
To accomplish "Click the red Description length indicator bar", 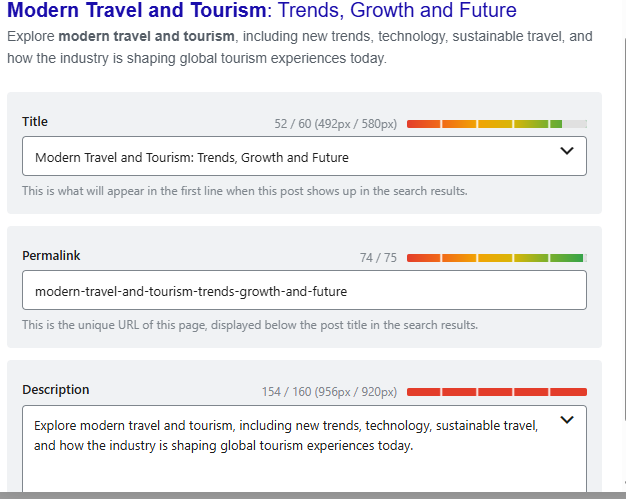I will click(x=497, y=392).
